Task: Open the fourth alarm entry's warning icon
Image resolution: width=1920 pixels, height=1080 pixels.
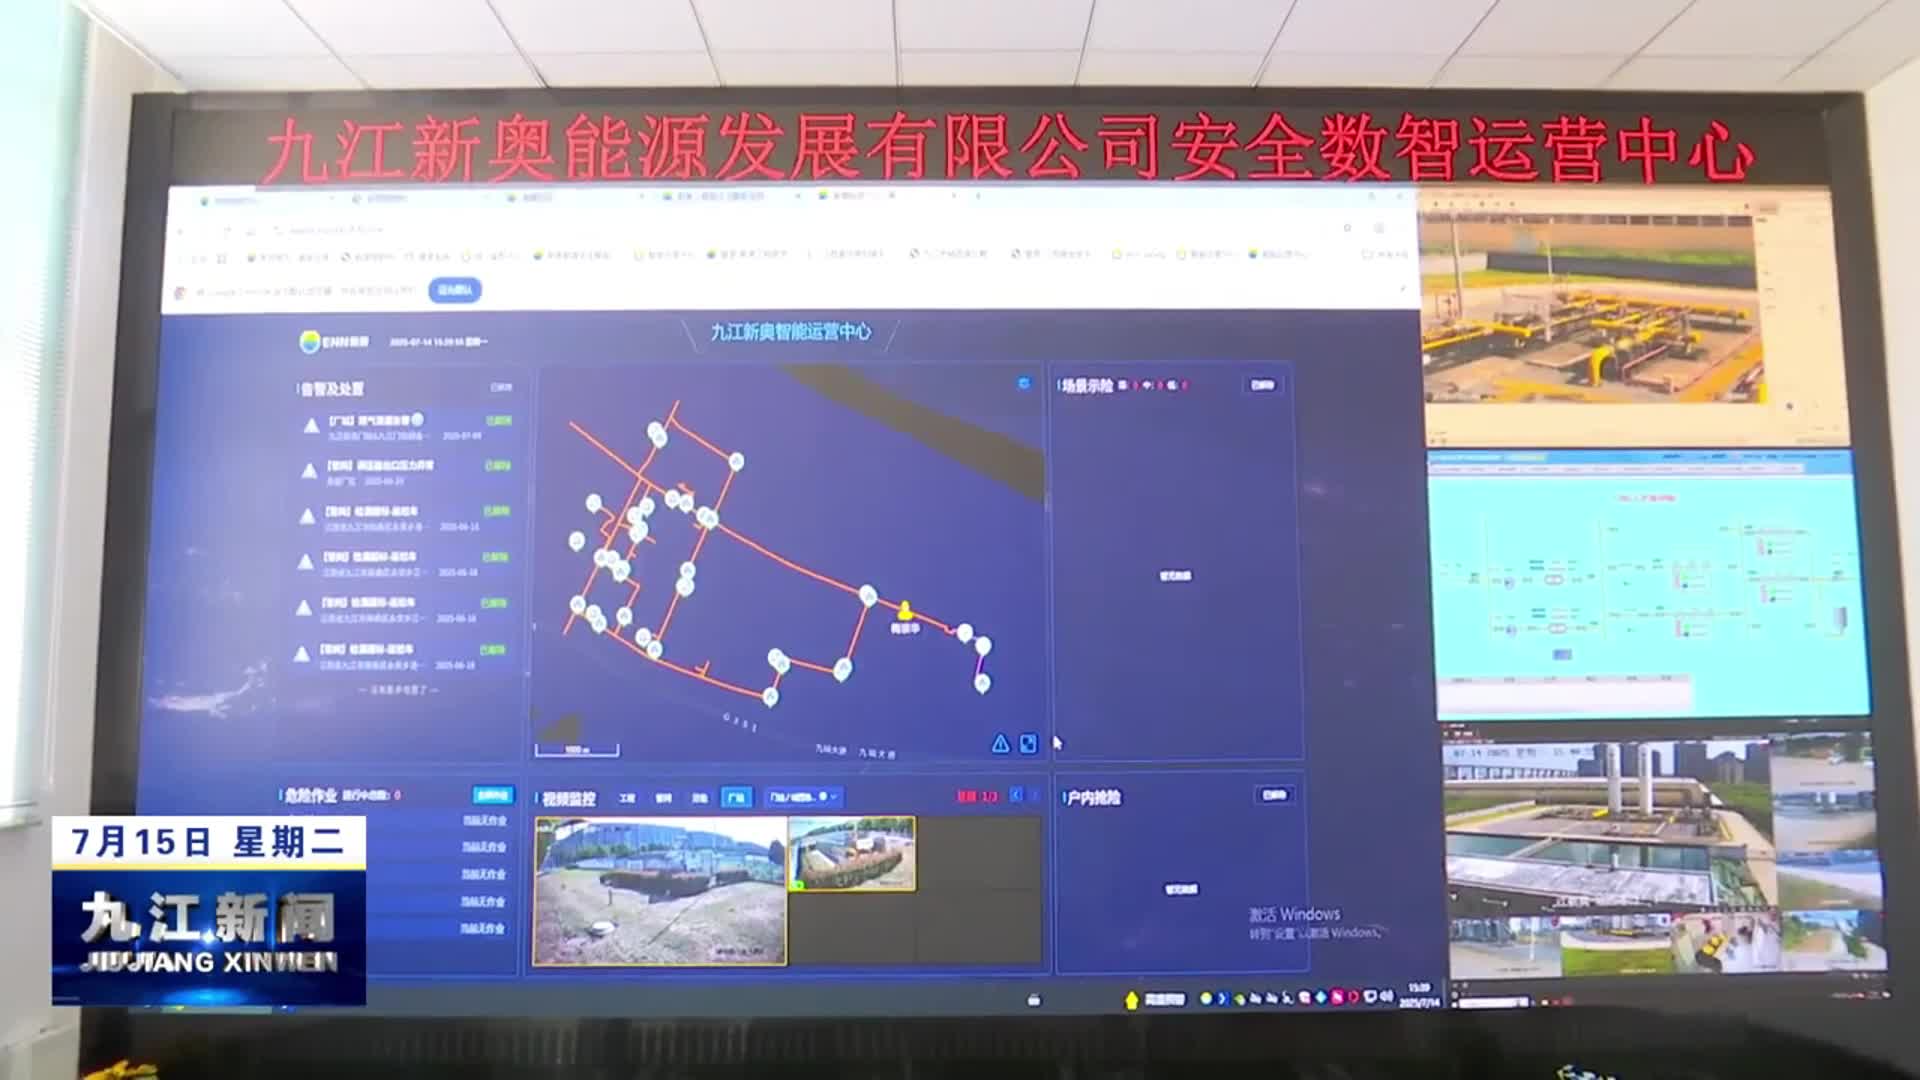Action: pyautogui.click(x=305, y=562)
